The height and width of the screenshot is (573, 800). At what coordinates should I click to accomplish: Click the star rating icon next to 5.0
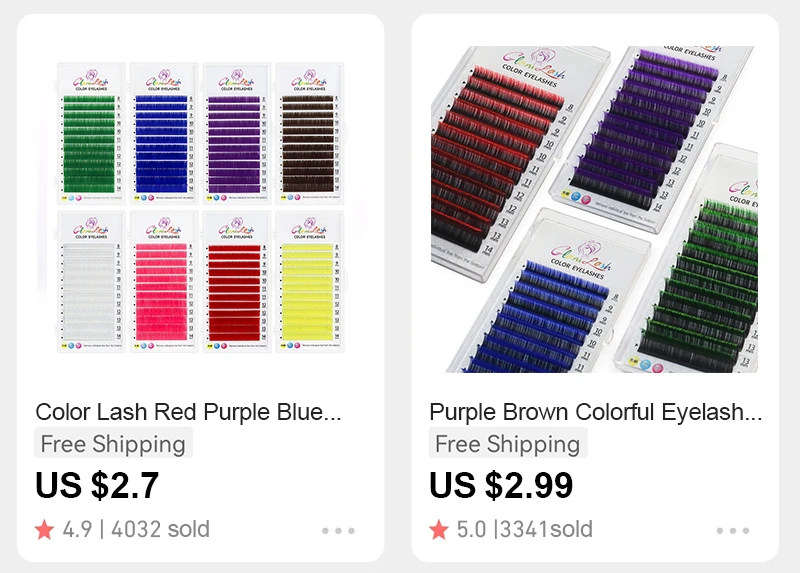tap(439, 529)
